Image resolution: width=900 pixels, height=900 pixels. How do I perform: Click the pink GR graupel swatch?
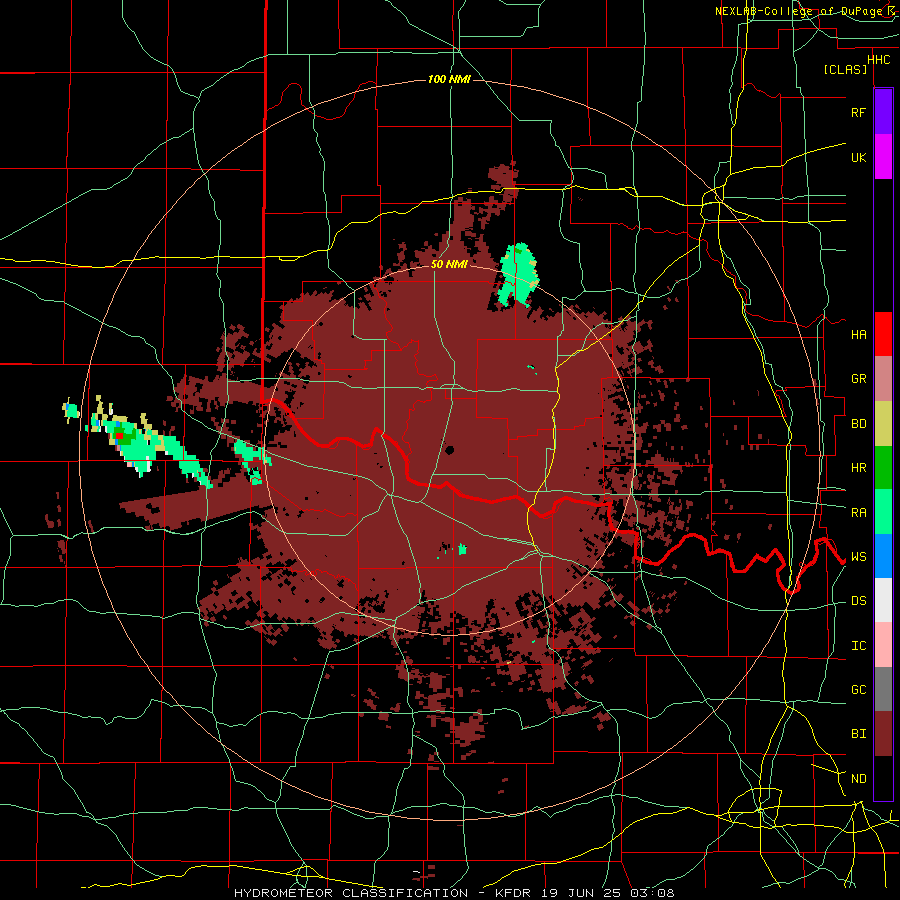[x=883, y=379]
